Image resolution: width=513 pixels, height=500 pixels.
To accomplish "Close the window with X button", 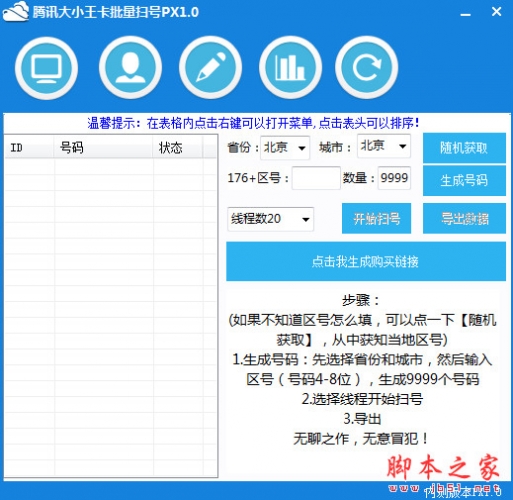I will [496, 12].
